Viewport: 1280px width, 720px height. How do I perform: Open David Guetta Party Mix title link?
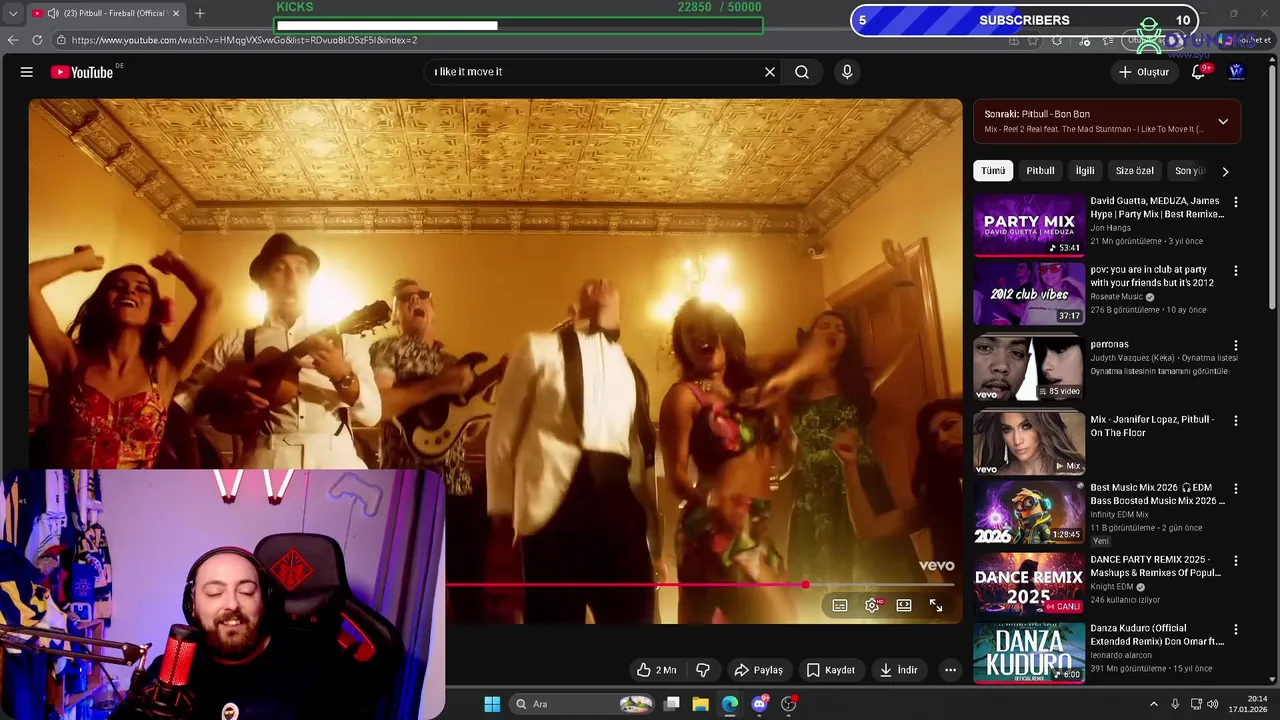pyautogui.click(x=1157, y=207)
